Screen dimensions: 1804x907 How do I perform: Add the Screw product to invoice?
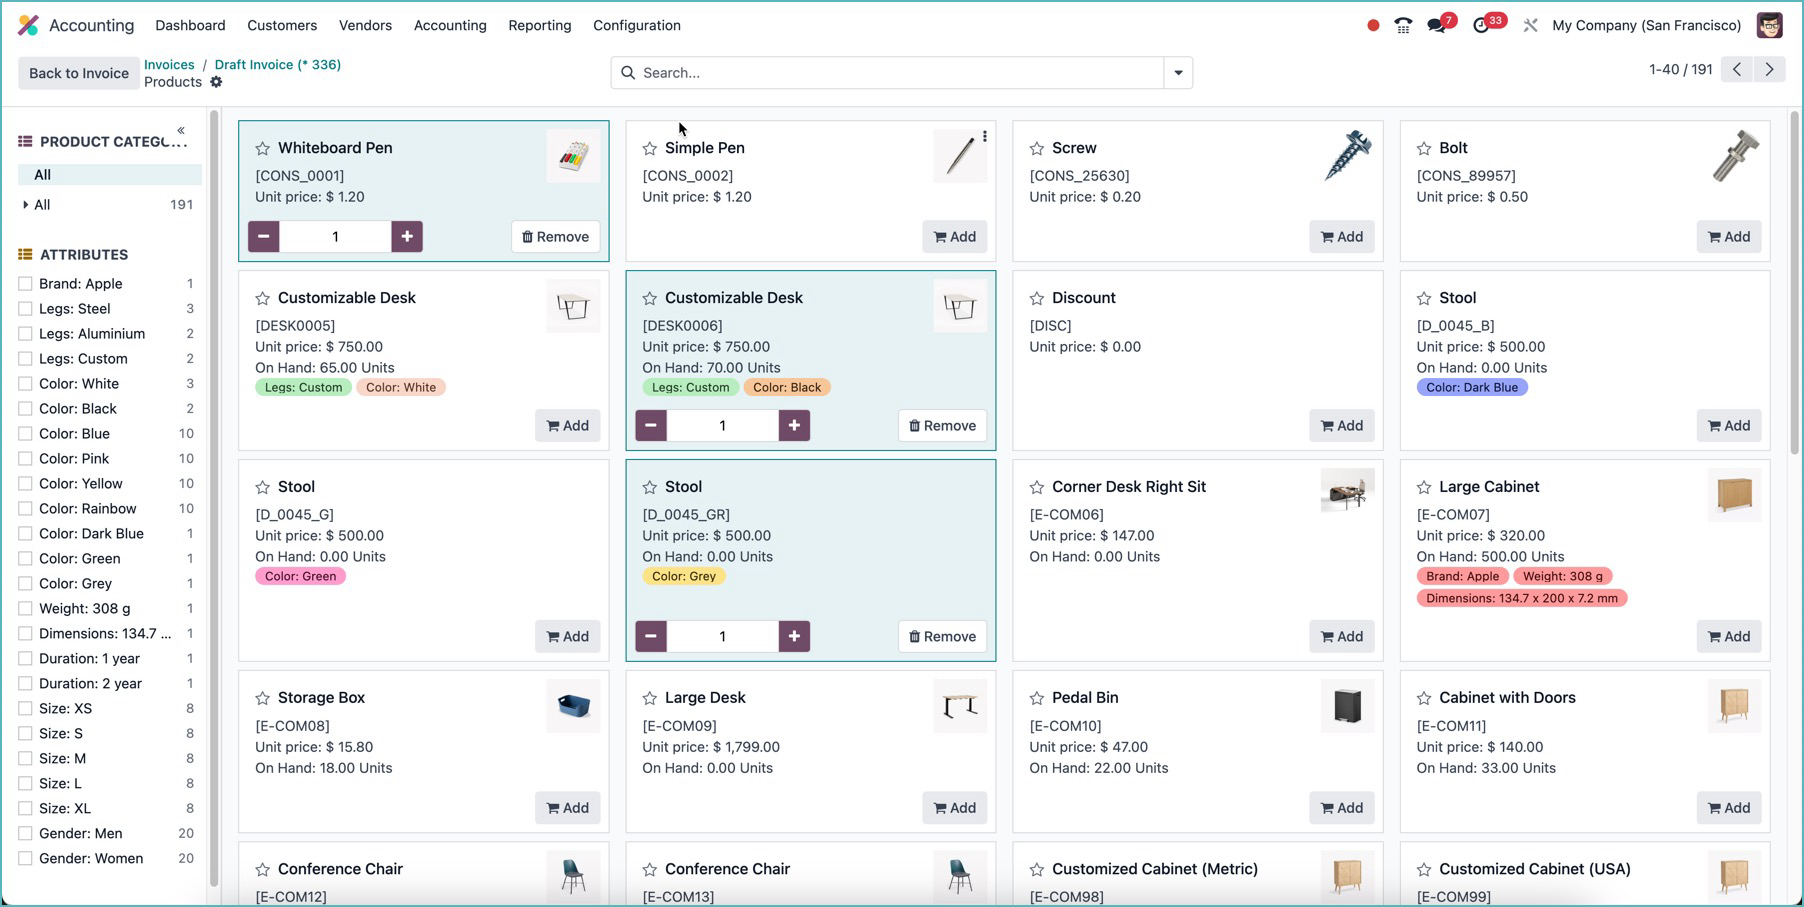point(1341,237)
